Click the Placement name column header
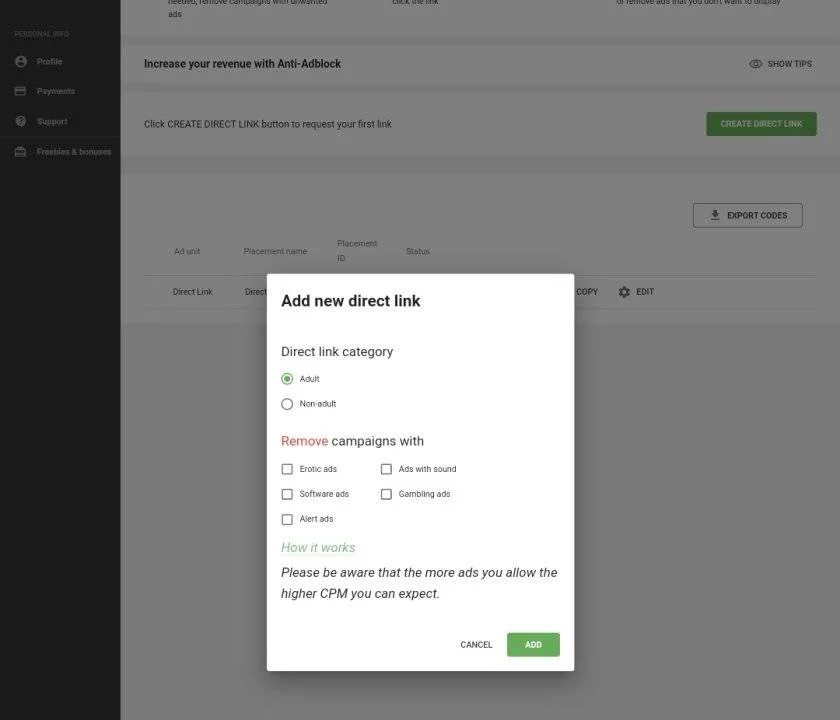 (275, 251)
